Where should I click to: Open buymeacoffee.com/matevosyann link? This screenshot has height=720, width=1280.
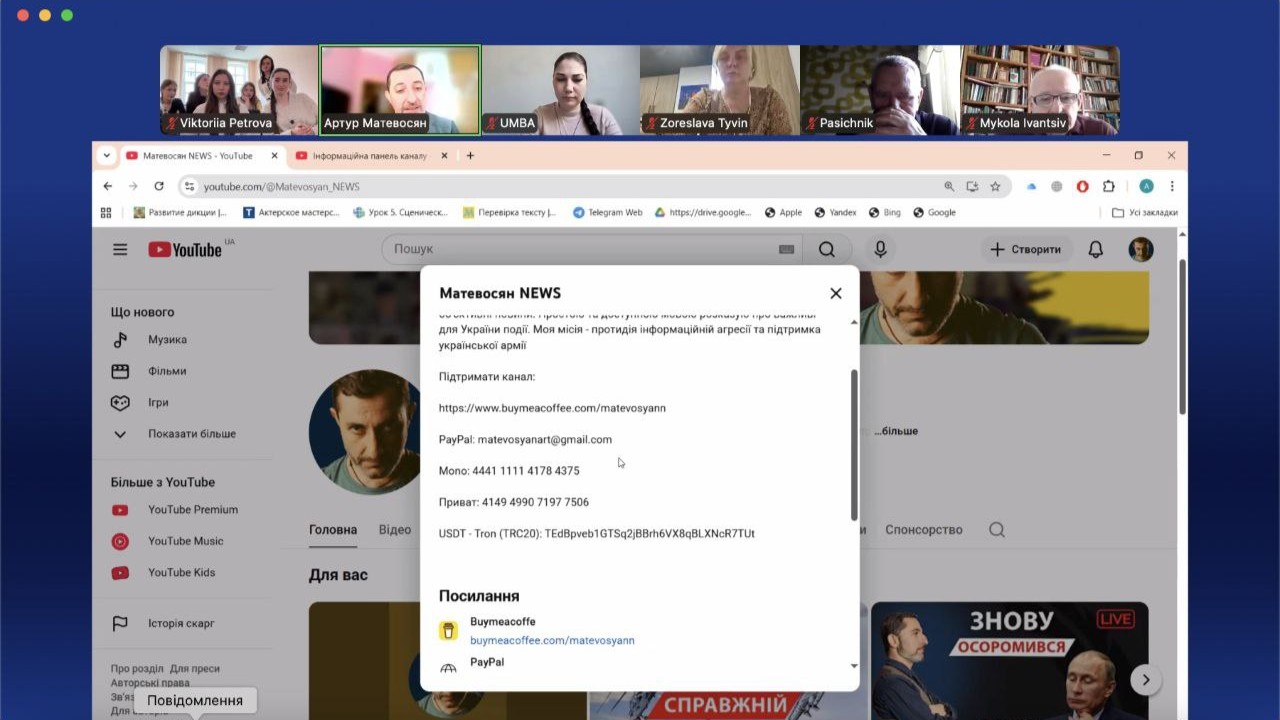(x=552, y=640)
